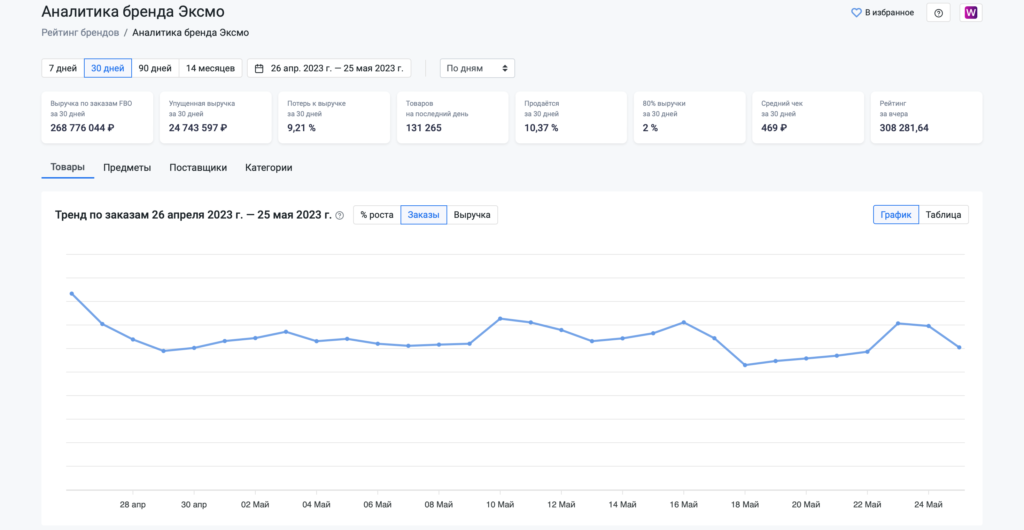Click the 12 Май axis label
1024x530 pixels.
tap(561, 505)
